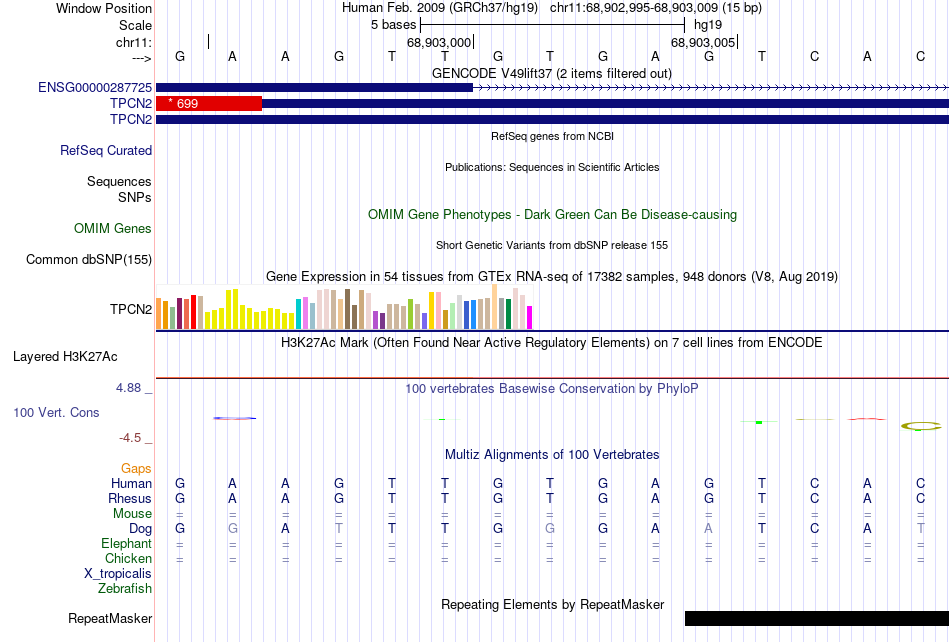The height and width of the screenshot is (642, 950).
Task: Click the red "* 699" stop codon block
Action: point(209,104)
